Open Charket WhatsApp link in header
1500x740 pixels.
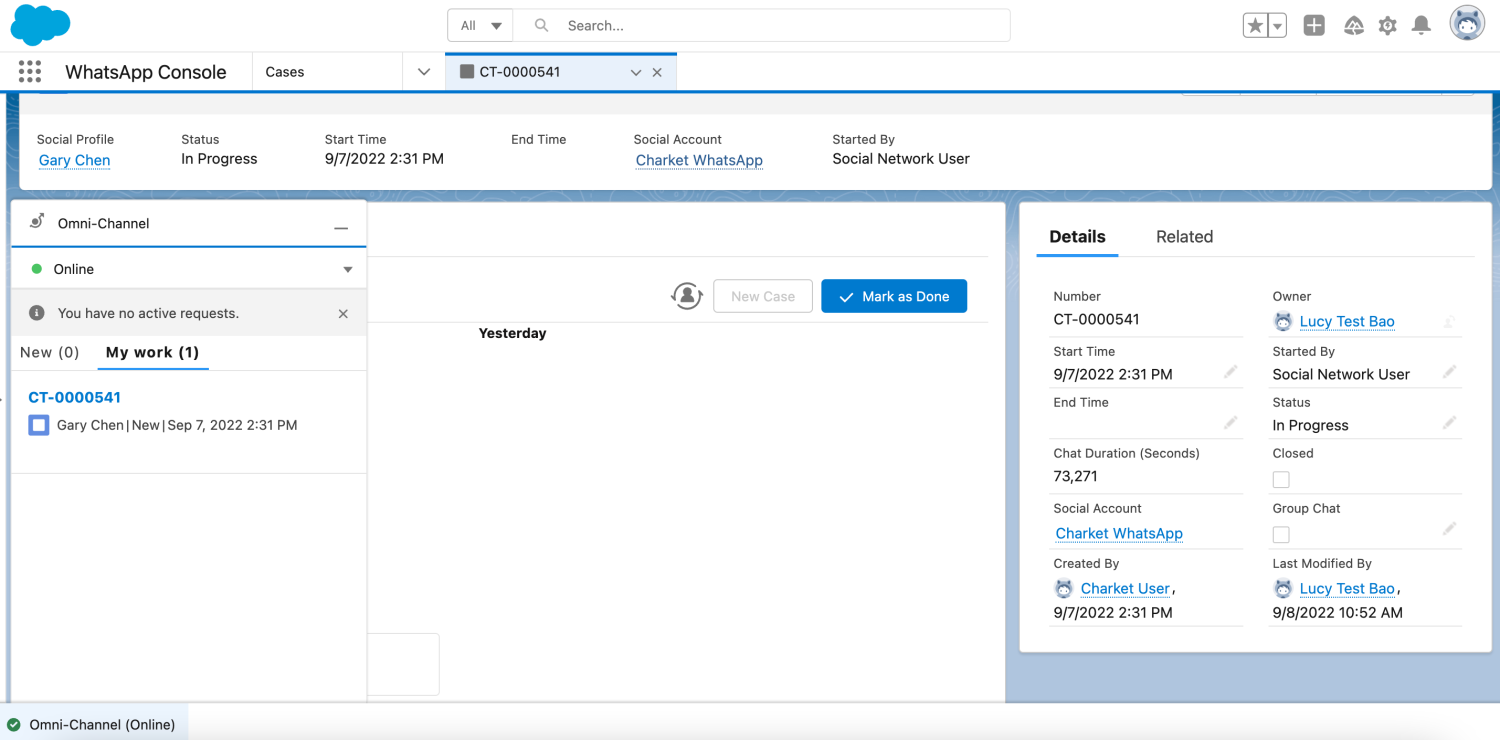699,160
